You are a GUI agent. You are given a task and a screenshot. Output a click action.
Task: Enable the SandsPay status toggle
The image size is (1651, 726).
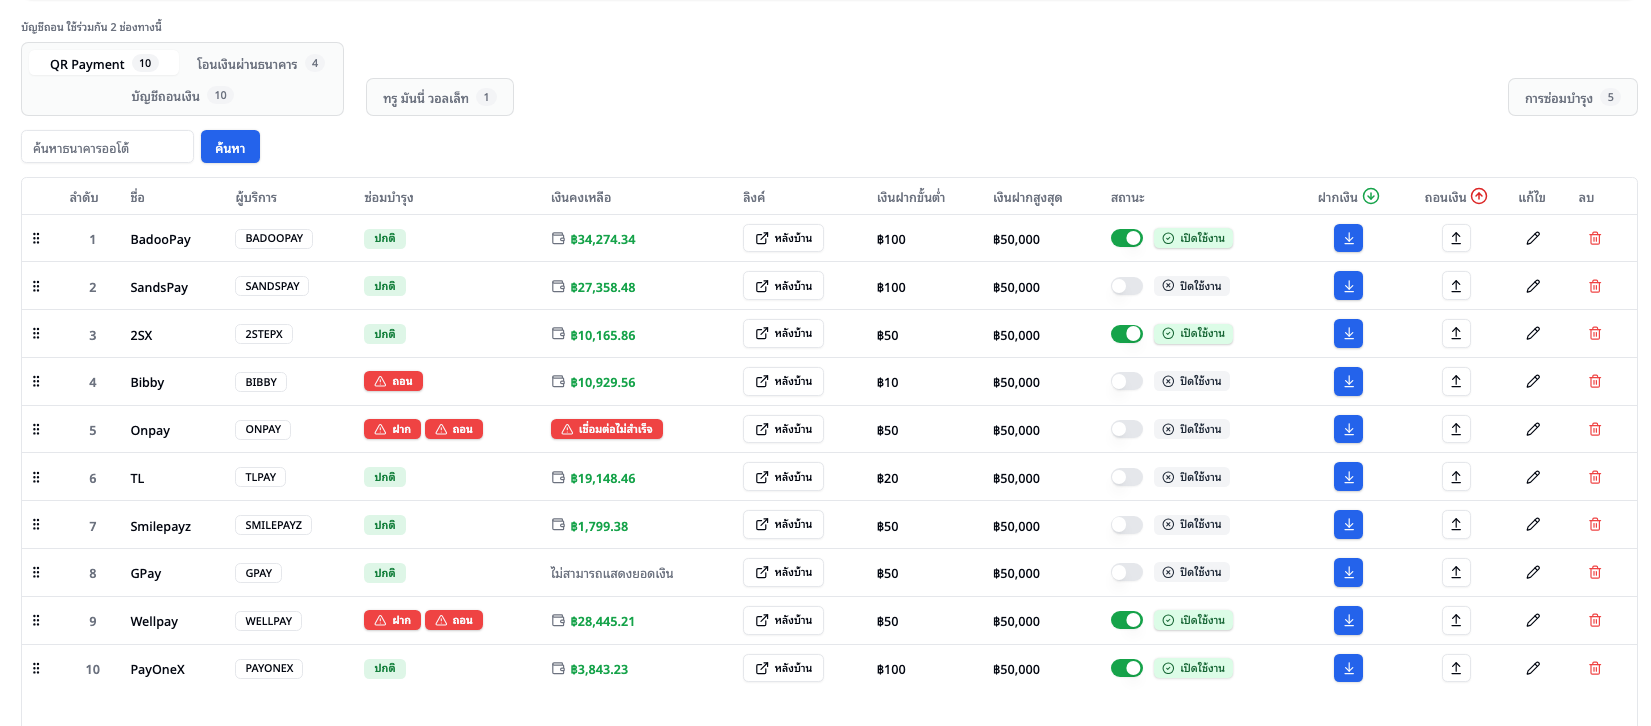[1126, 286]
